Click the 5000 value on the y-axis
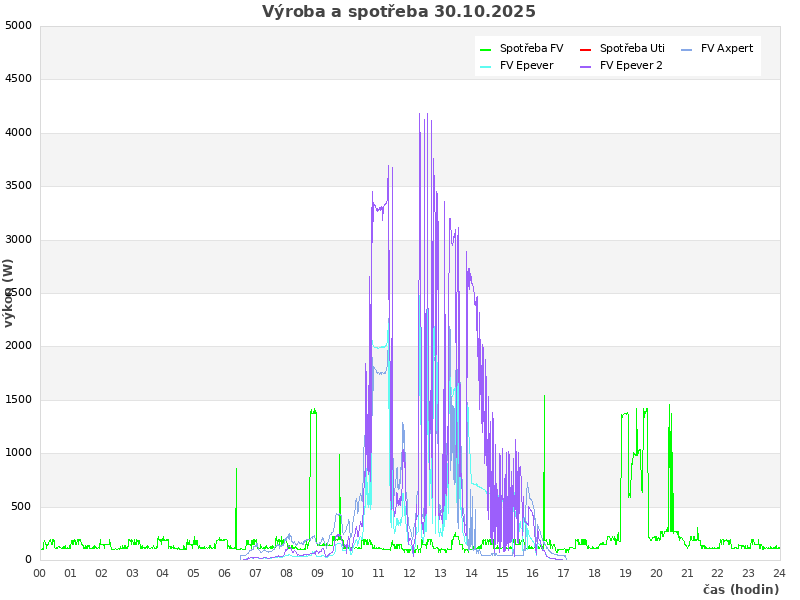This screenshot has width=800, height=600. pos(18,25)
